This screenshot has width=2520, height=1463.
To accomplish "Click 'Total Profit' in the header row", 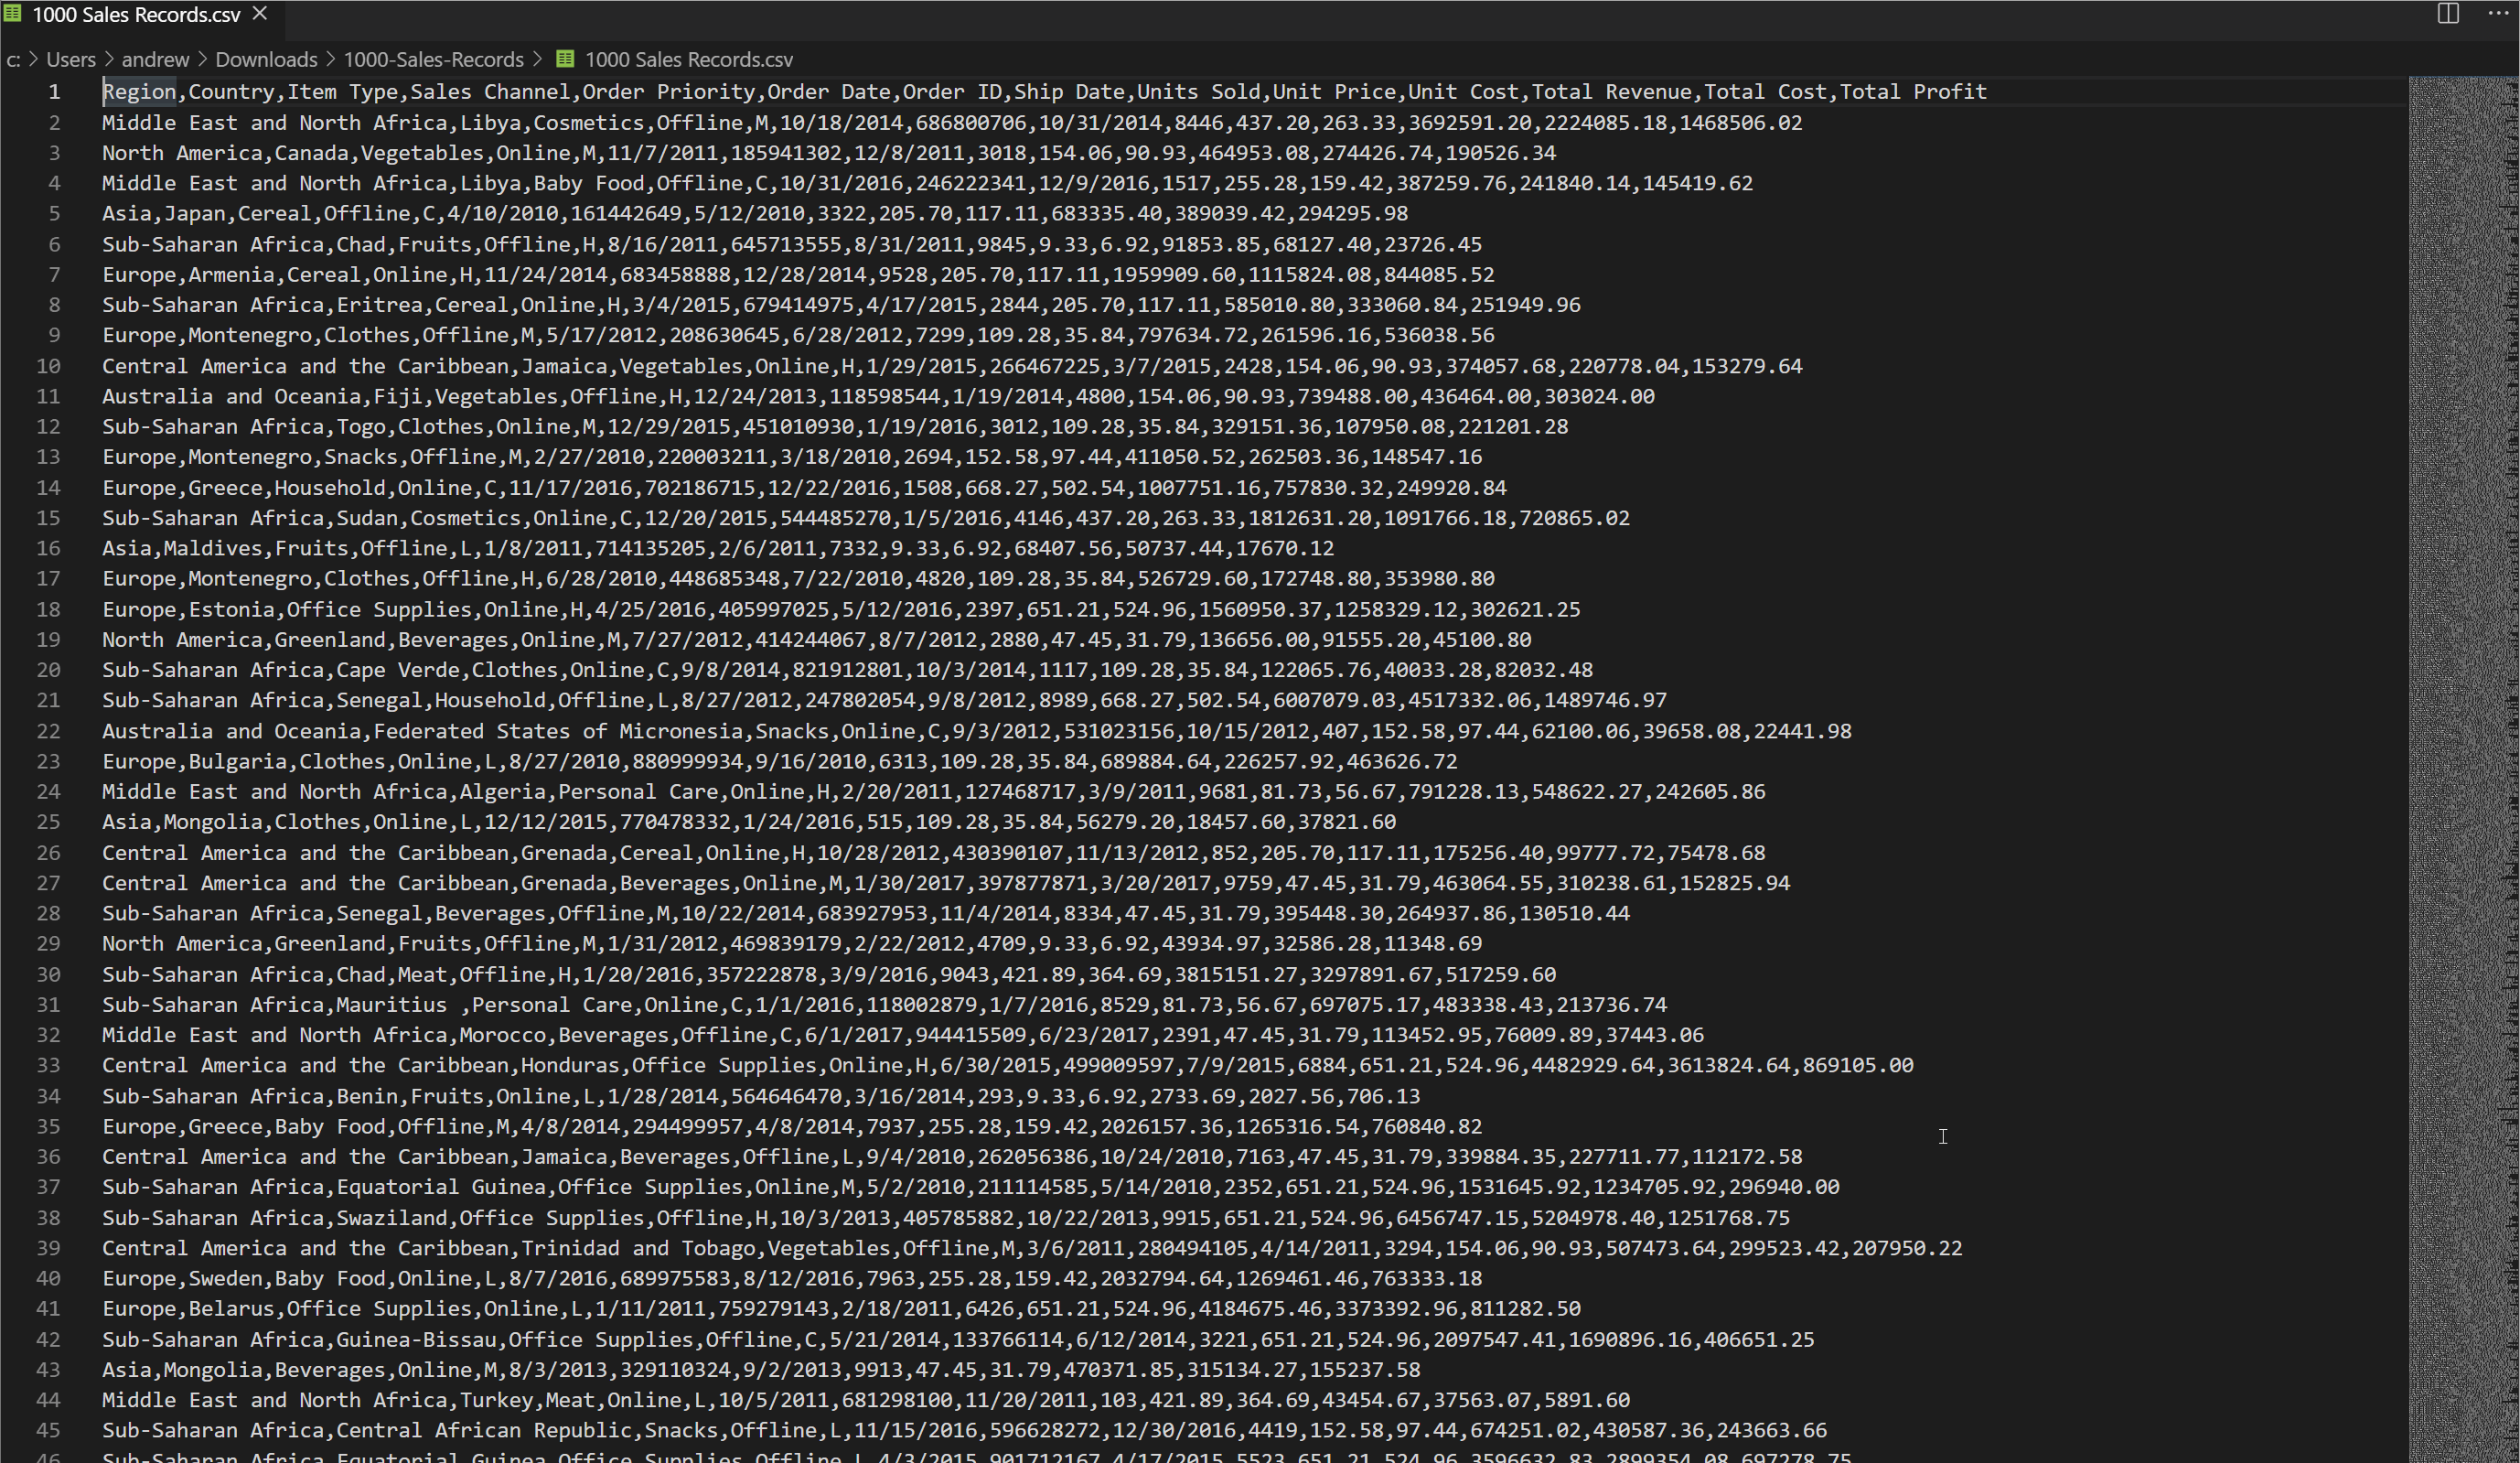I will click(1912, 92).
